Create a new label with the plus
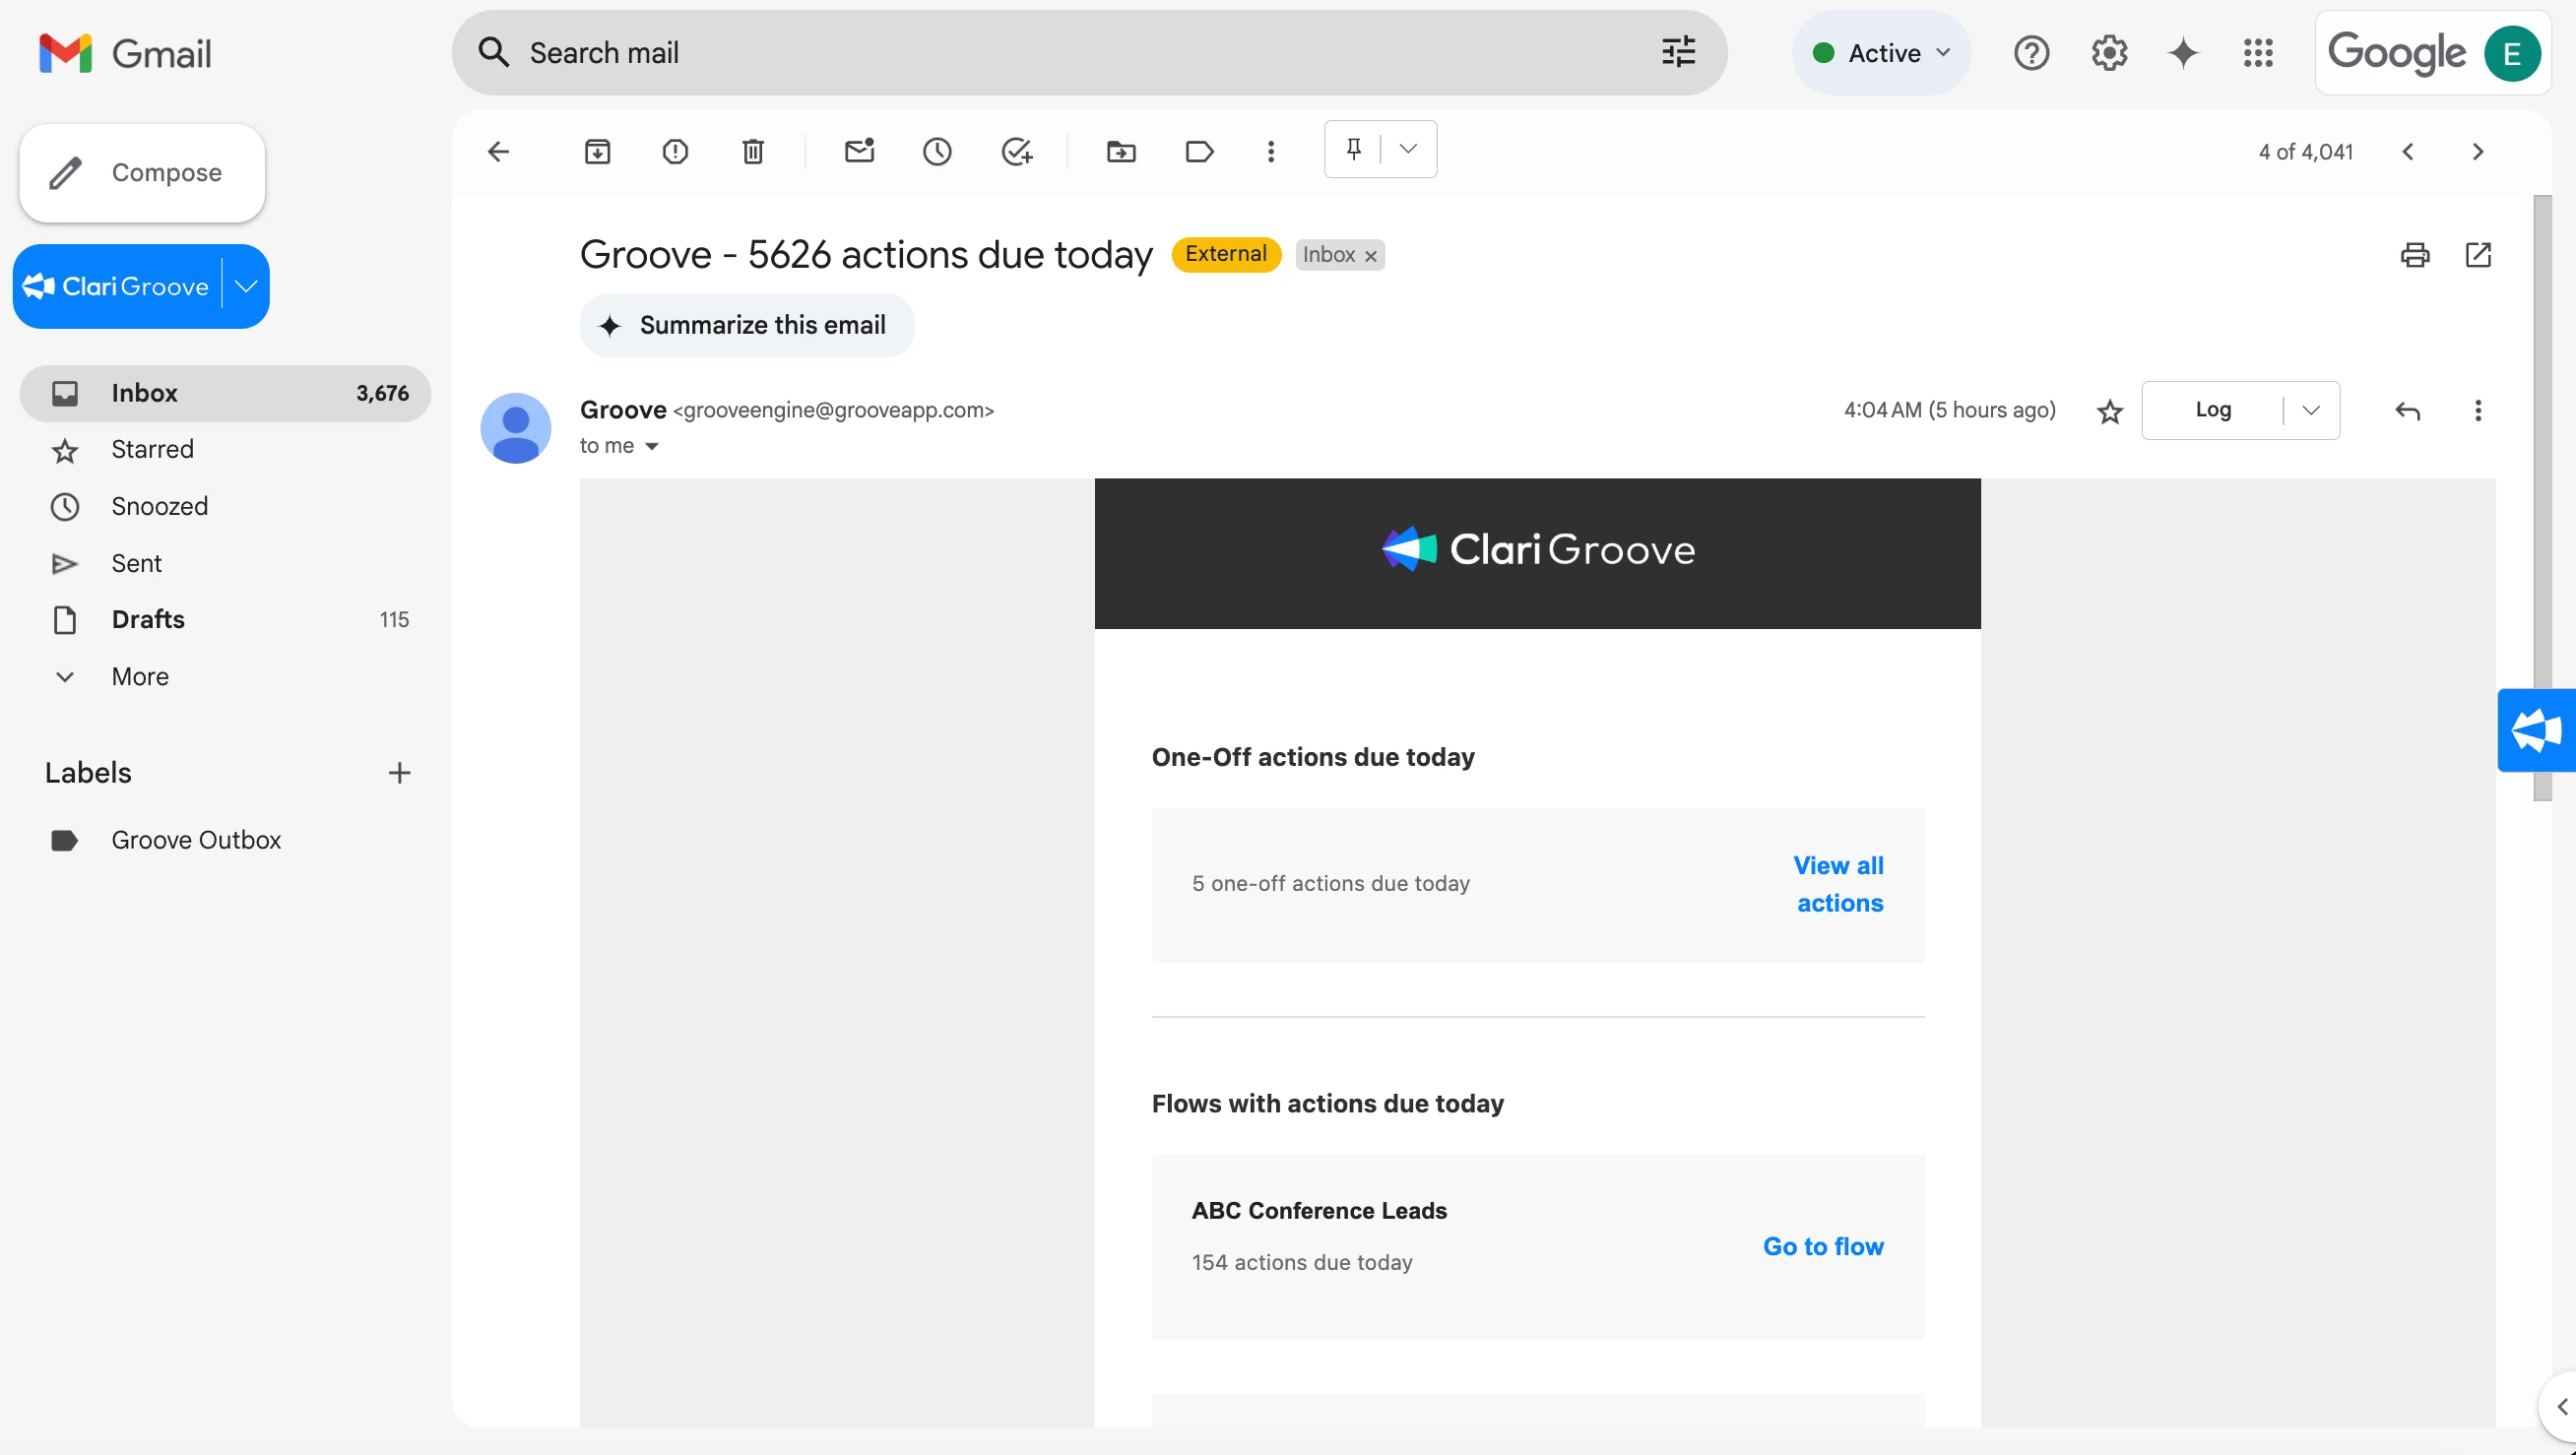Viewport: 2576px width, 1455px height. click(x=399, y=773)
